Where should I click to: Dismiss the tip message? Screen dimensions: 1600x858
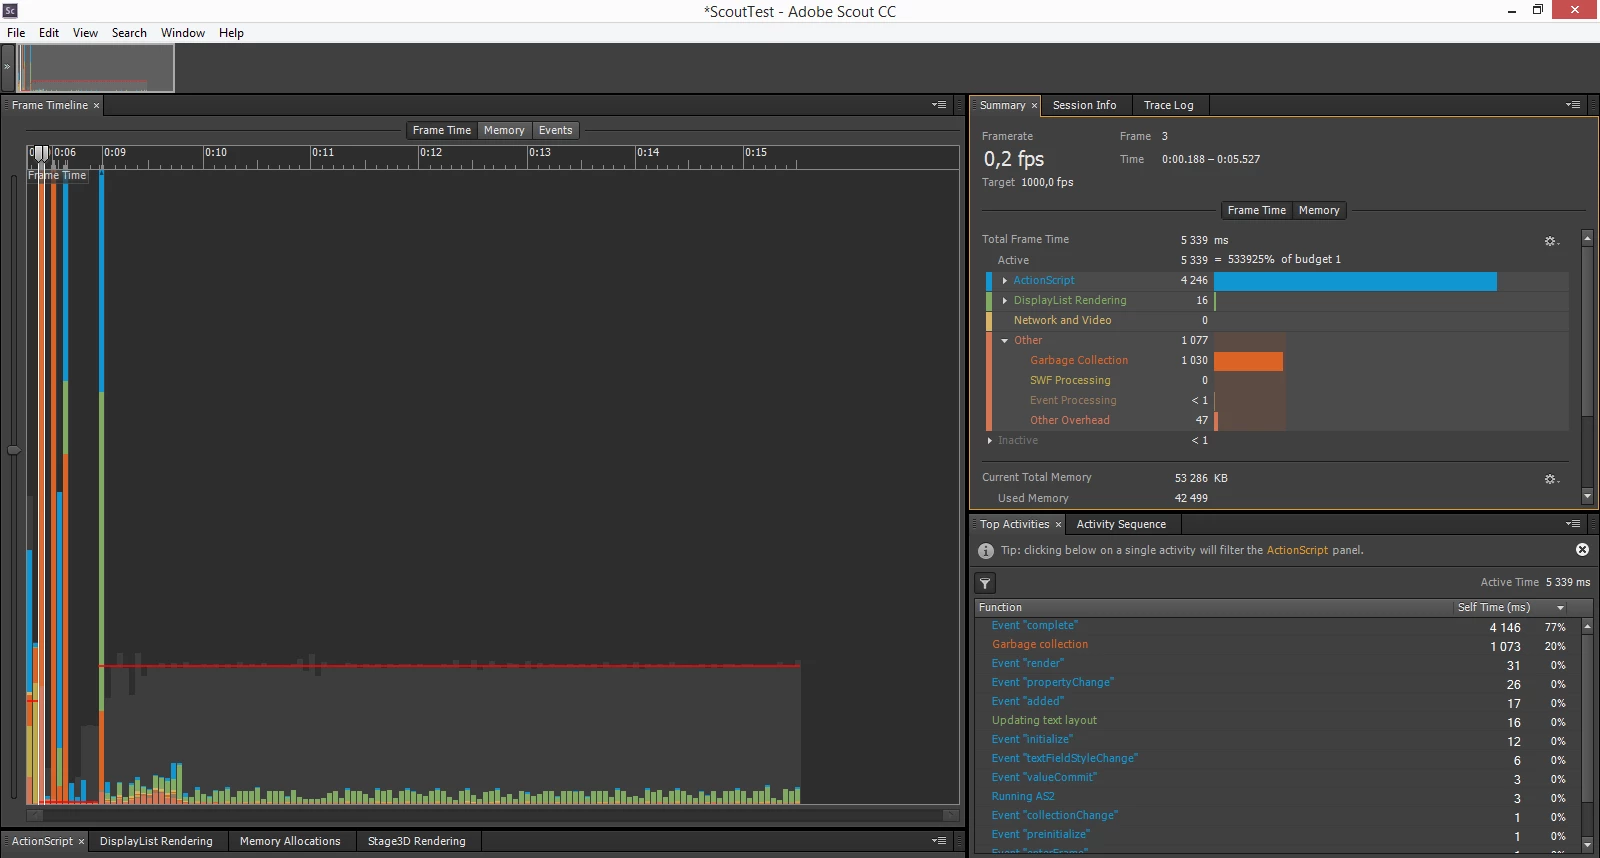[1582, 550]
